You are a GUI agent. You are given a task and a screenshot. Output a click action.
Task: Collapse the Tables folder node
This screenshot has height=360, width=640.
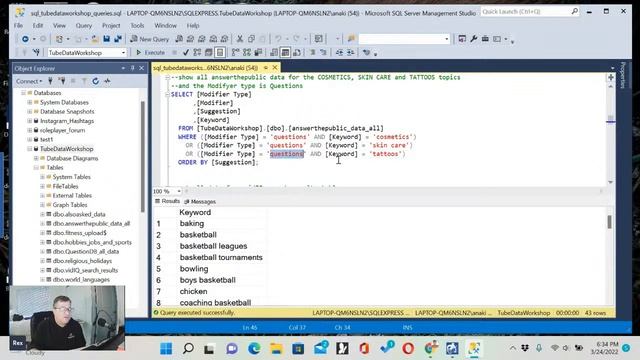pos(36,168)
